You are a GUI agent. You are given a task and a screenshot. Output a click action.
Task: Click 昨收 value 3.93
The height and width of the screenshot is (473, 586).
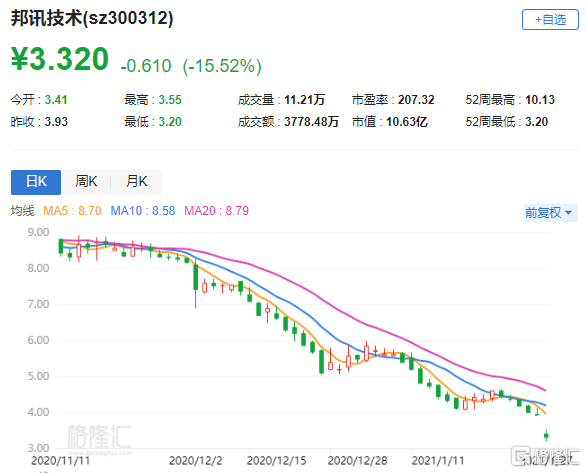pos(56,122)
